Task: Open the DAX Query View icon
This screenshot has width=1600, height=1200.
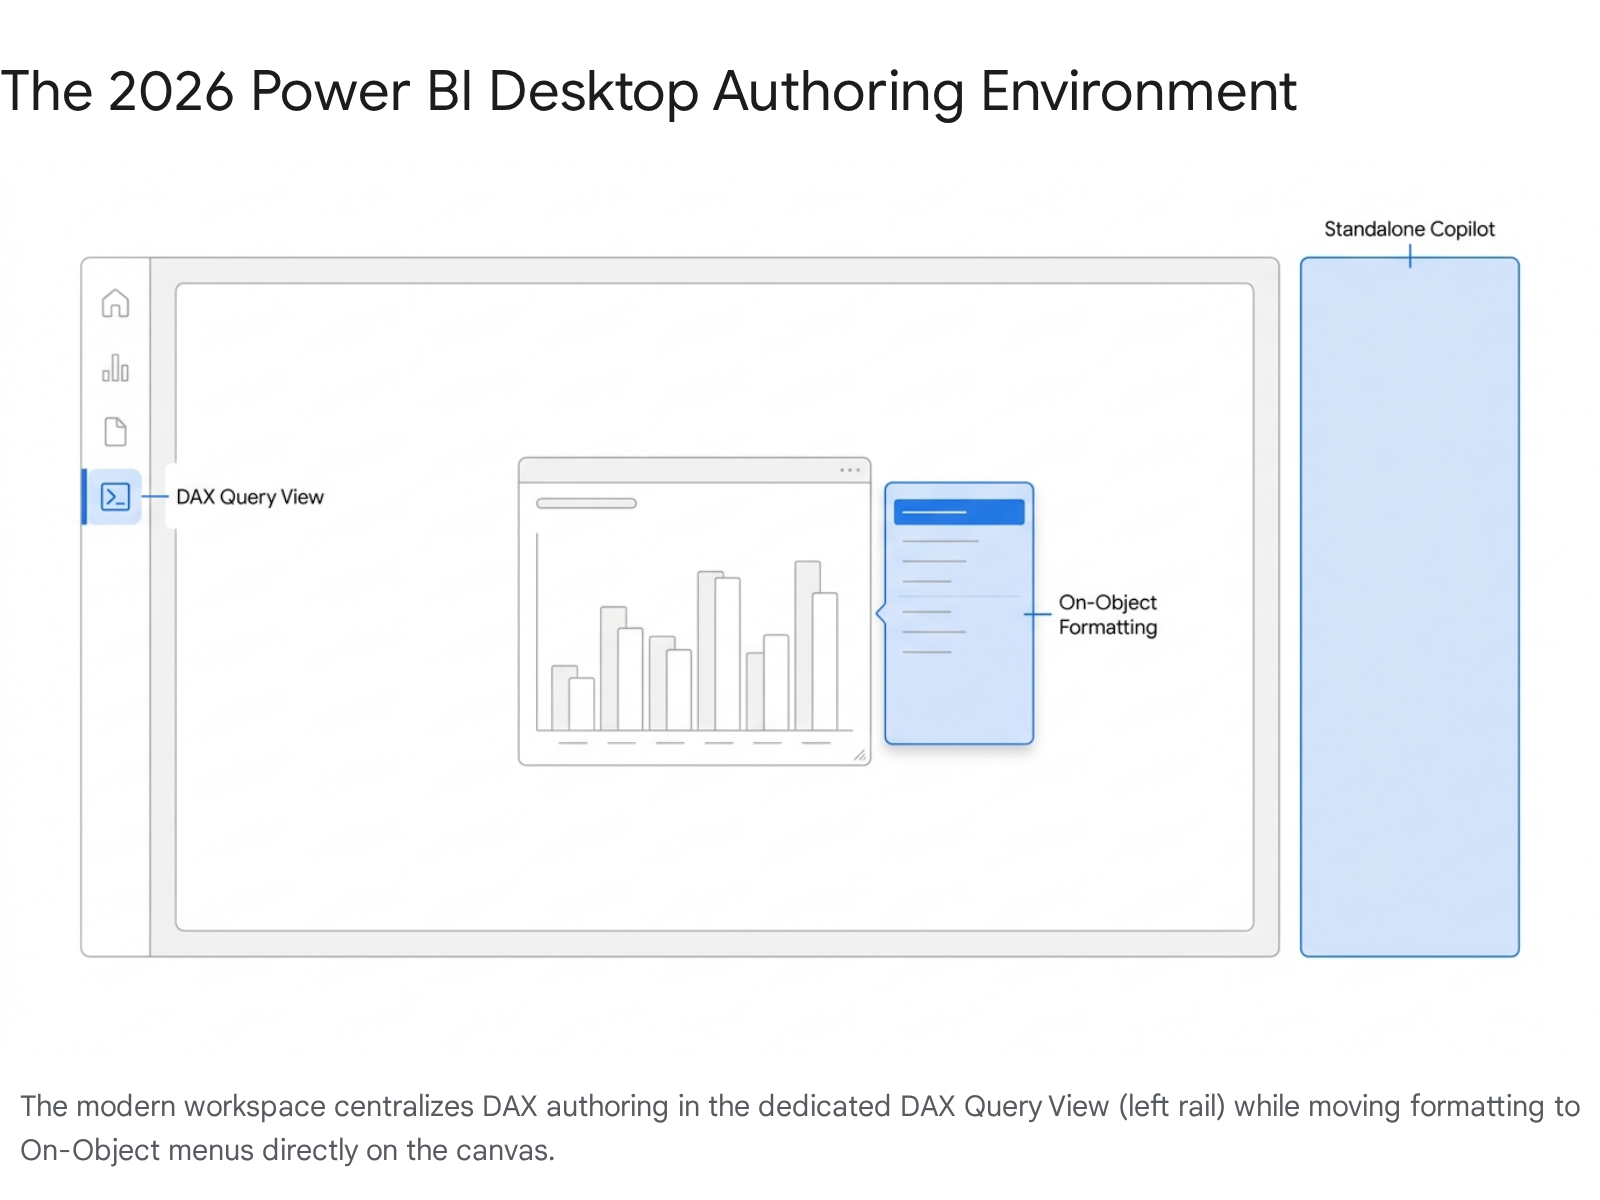Action: click(x=115, y=497)
